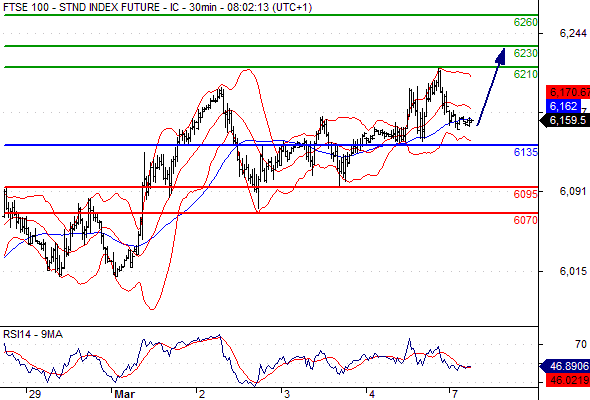590x400 pixels.
Task: Click the 6,015 price axis label
Action: (573, 271)
